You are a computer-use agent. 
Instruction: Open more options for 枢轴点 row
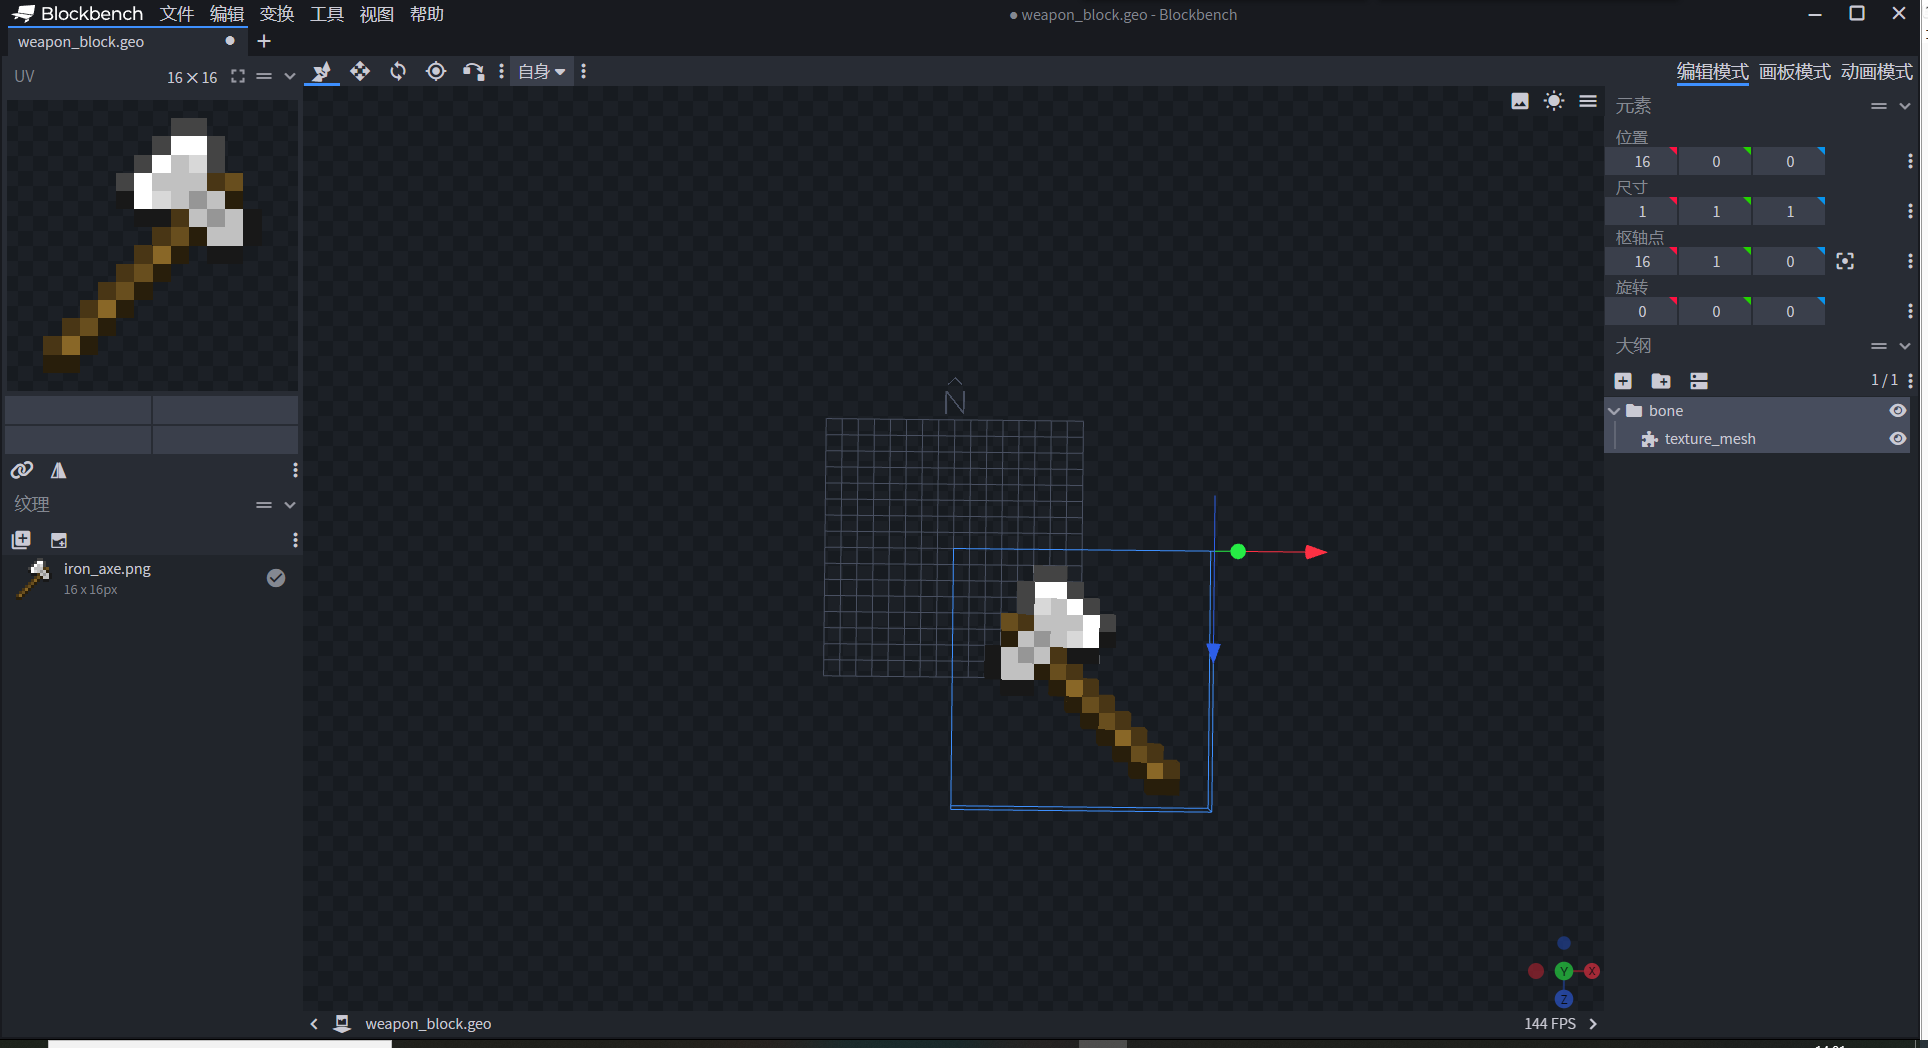click(x=1910, y=261)
